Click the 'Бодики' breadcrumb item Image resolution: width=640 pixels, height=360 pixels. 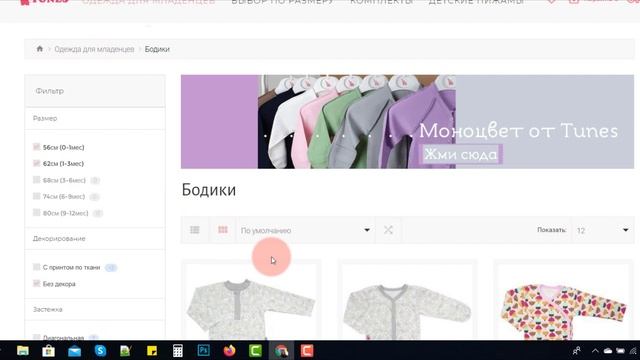(x=157, y=49)
